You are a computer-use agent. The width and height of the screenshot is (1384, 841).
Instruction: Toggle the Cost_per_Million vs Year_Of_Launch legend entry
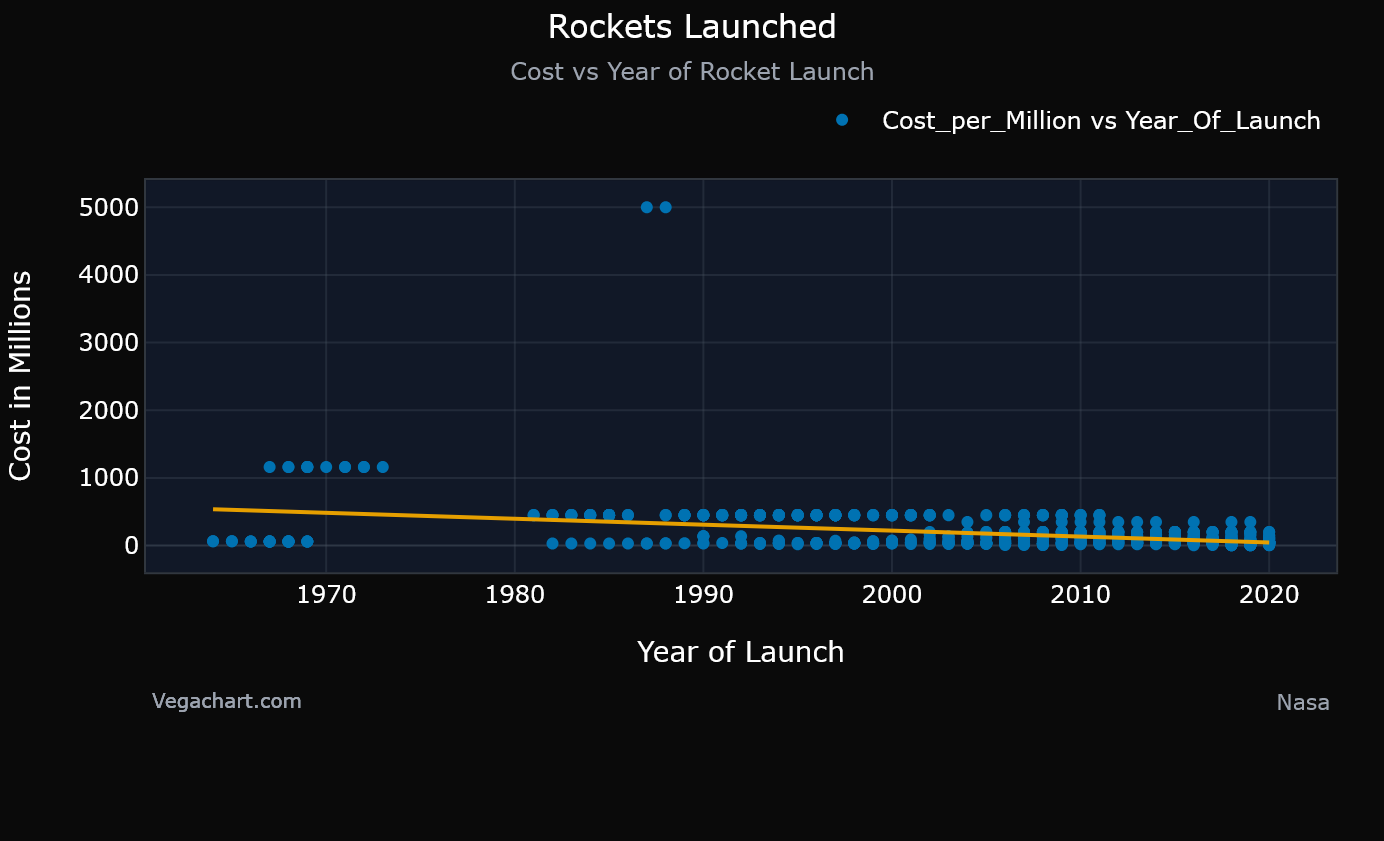pos(1100,121)
